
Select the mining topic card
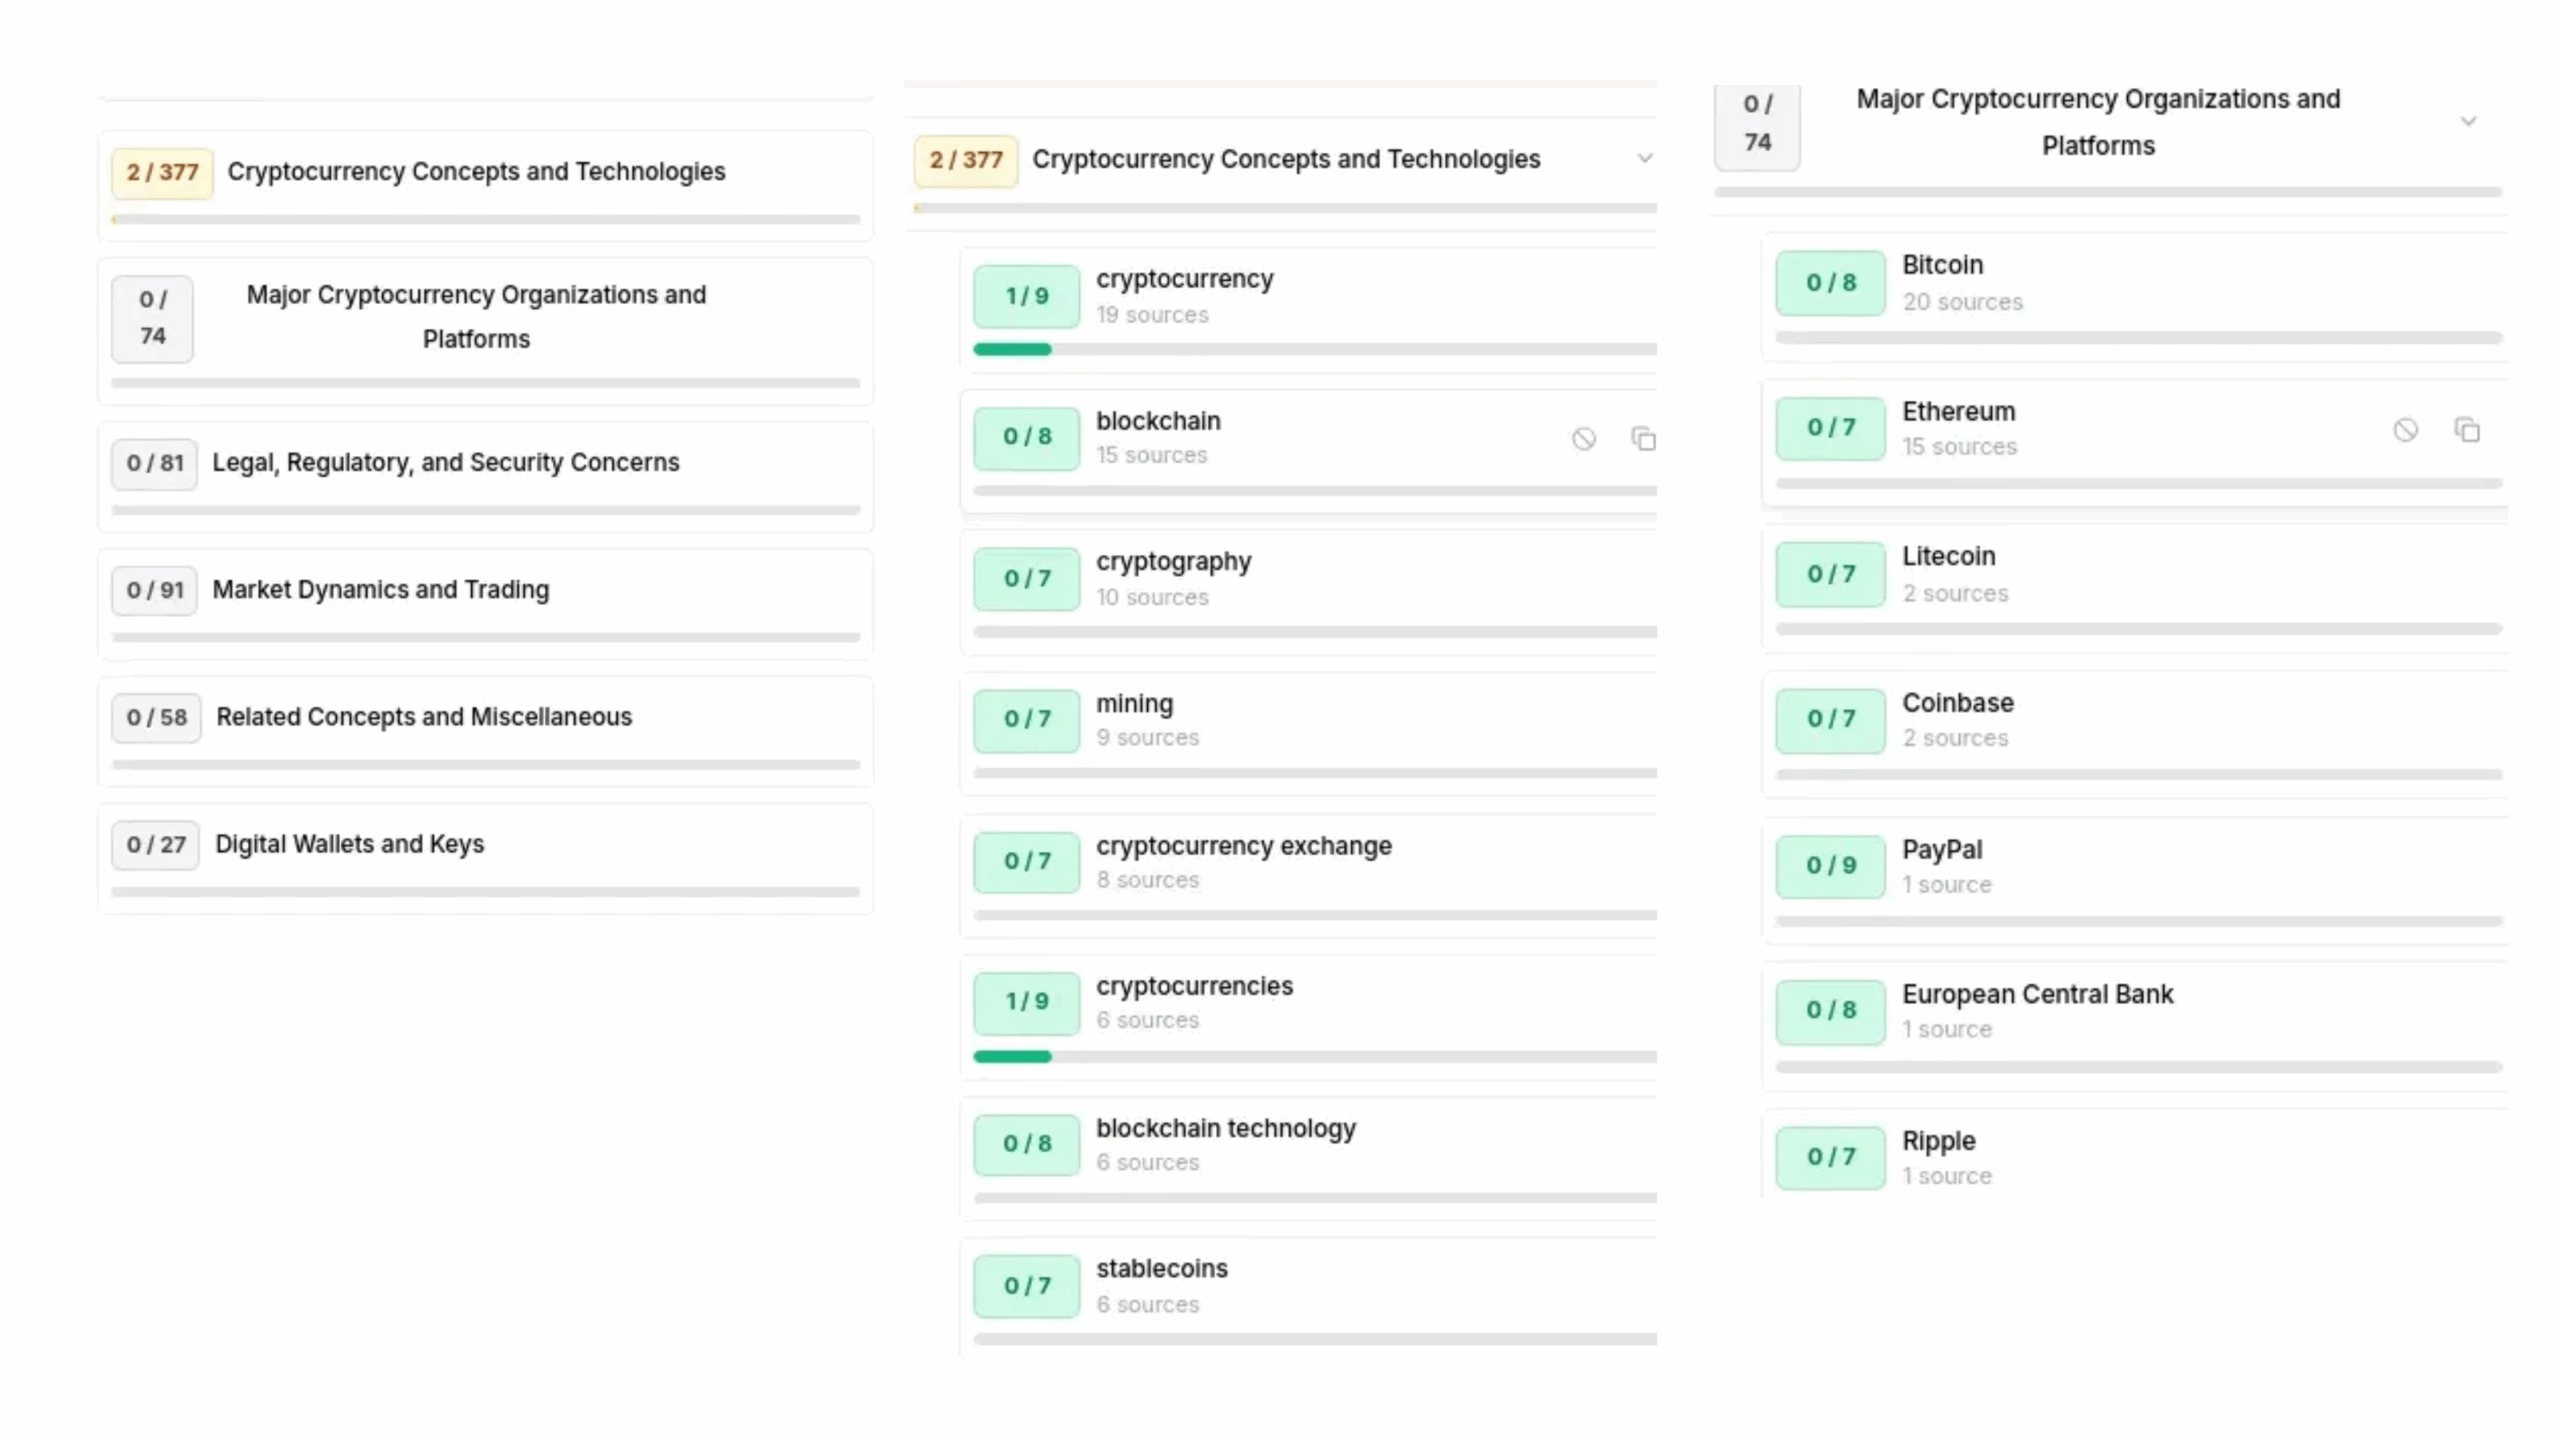coord(1309,734)
